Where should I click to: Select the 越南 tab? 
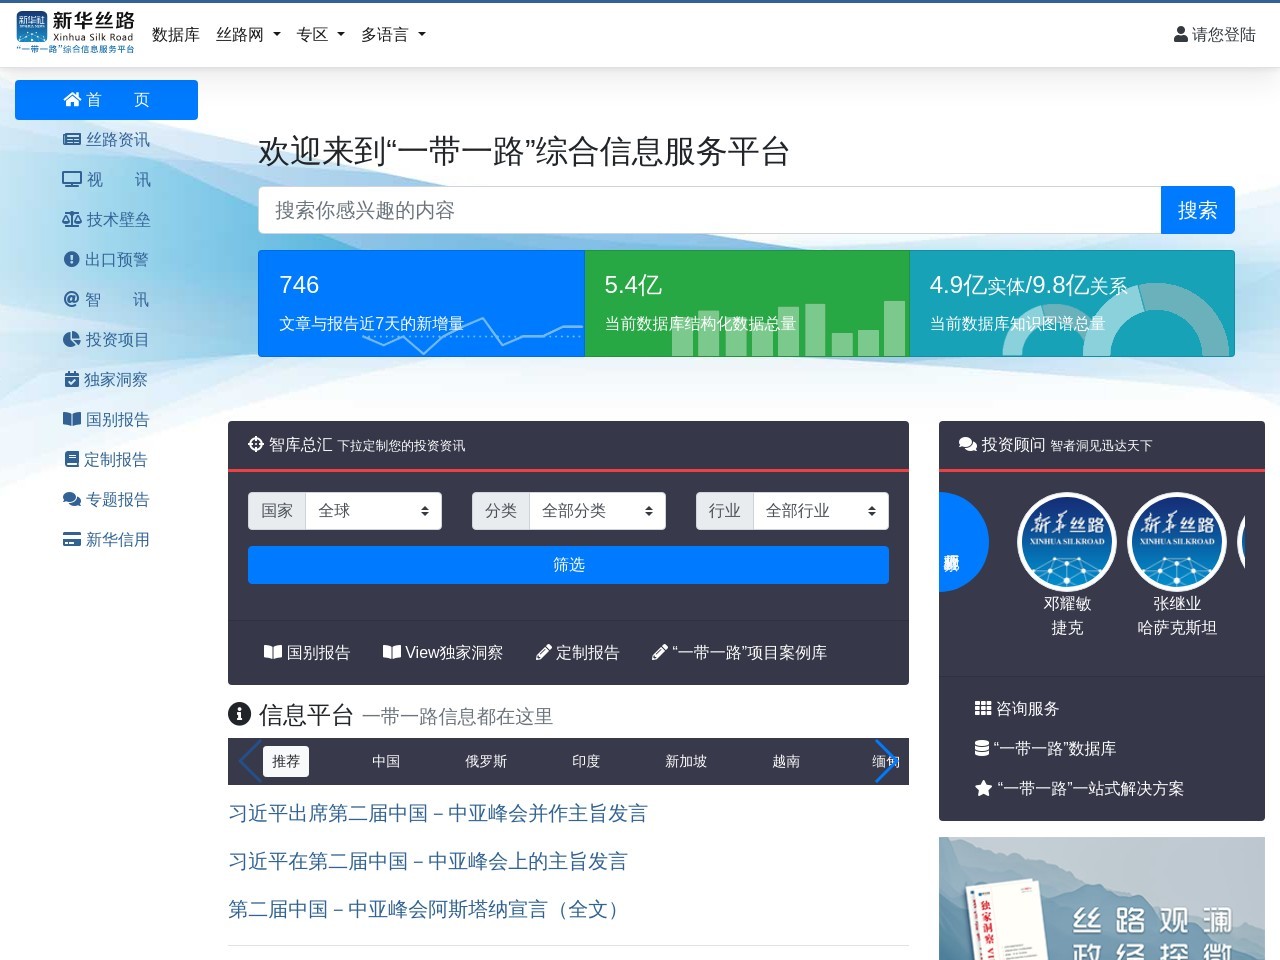pyautogui.click(x=786, y=761)
